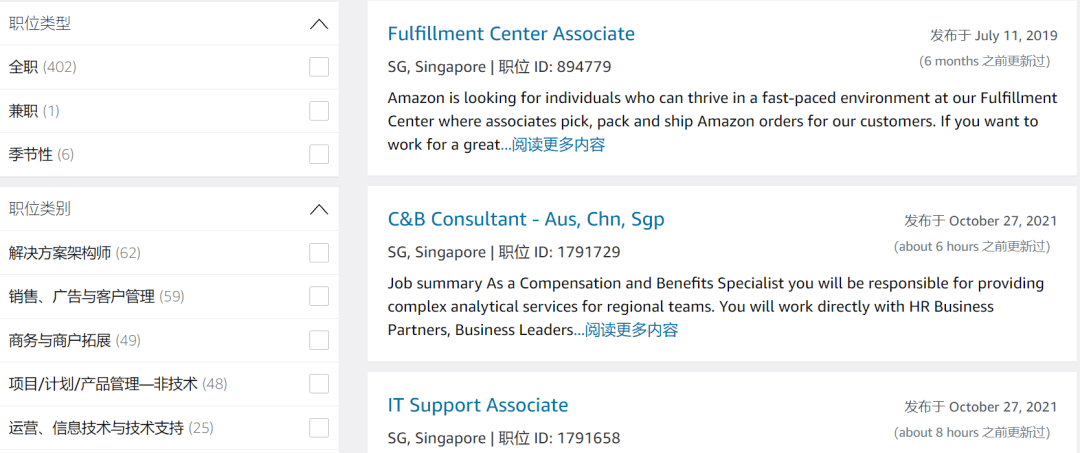Select the 解决方案架构师 category checkbox
The height and width of the screenshot is (453, 1080).
(x=319, y=253)
